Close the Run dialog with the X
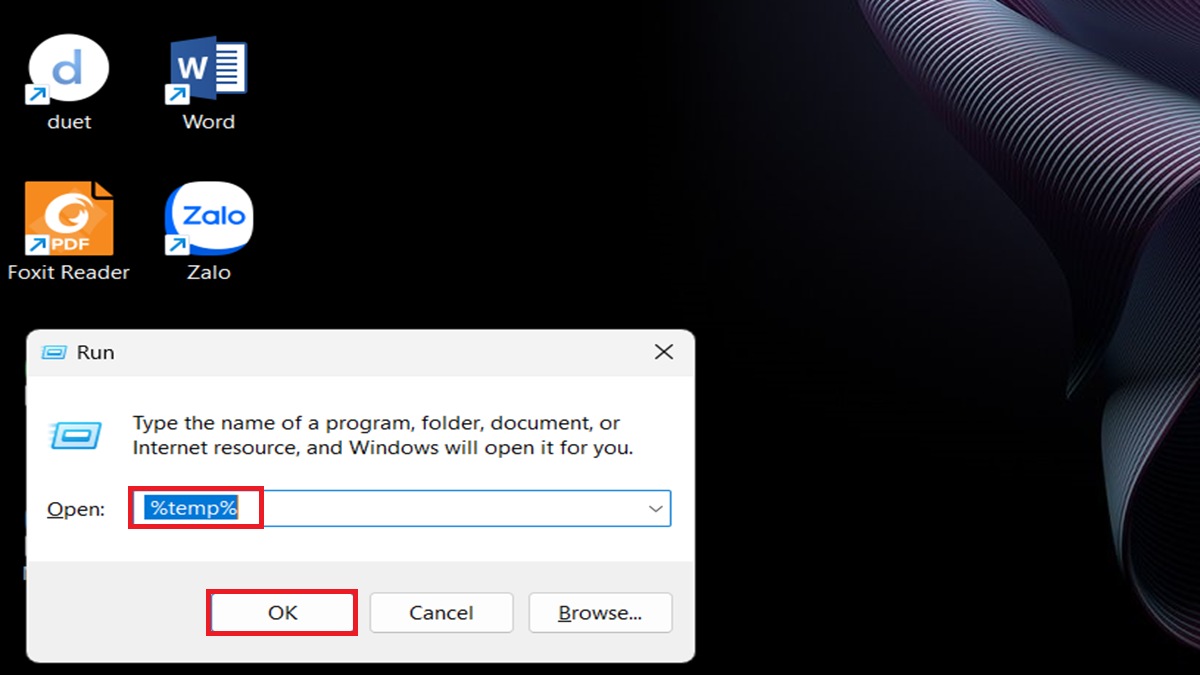 pyautogui.click(x=663, y=352)
